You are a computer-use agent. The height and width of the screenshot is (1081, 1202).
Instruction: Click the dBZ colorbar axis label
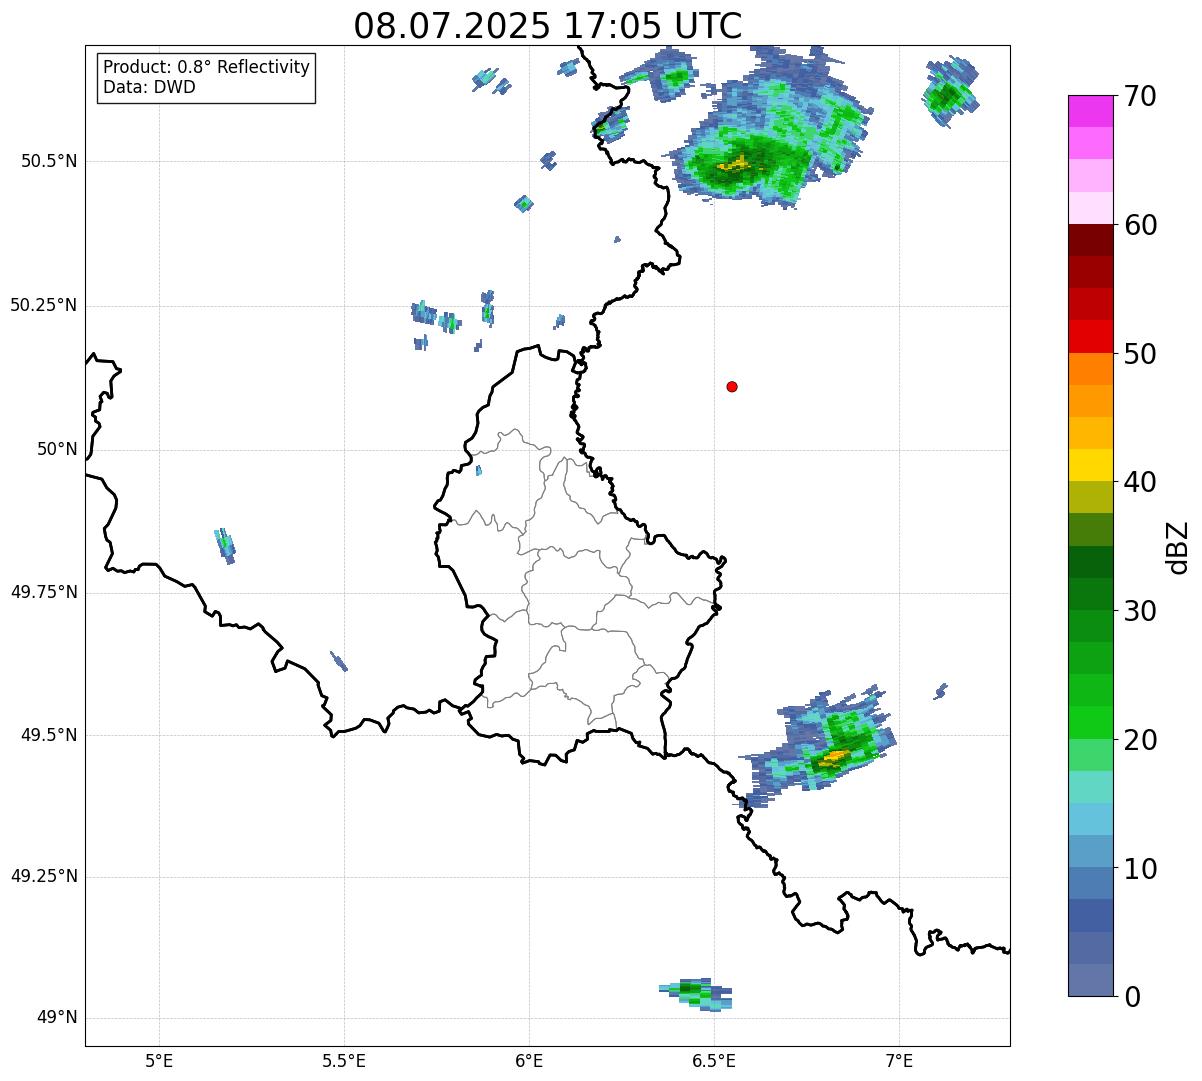[x=1178, y=547]
